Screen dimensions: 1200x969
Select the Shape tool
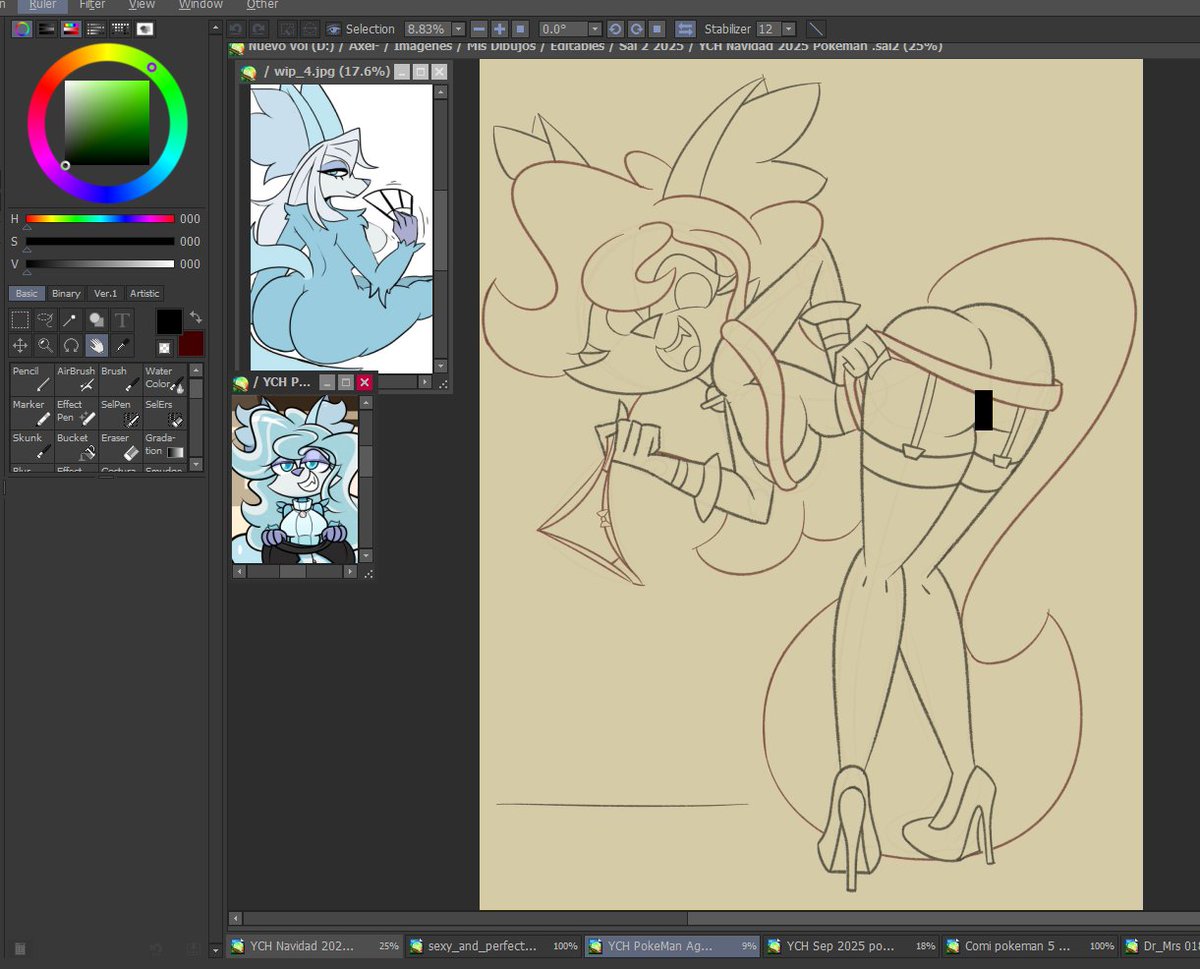tap(96, 320)
